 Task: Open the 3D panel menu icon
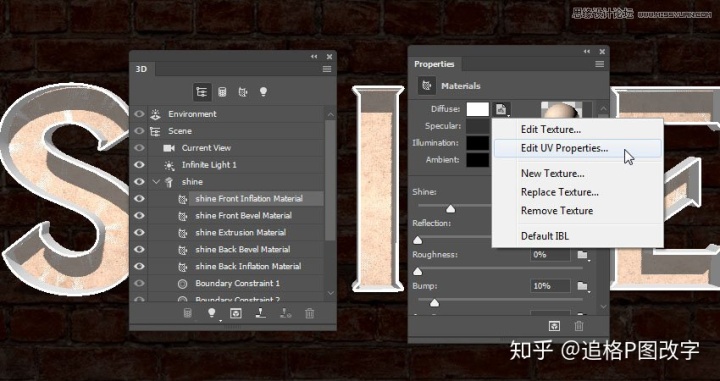coord(327,69)
